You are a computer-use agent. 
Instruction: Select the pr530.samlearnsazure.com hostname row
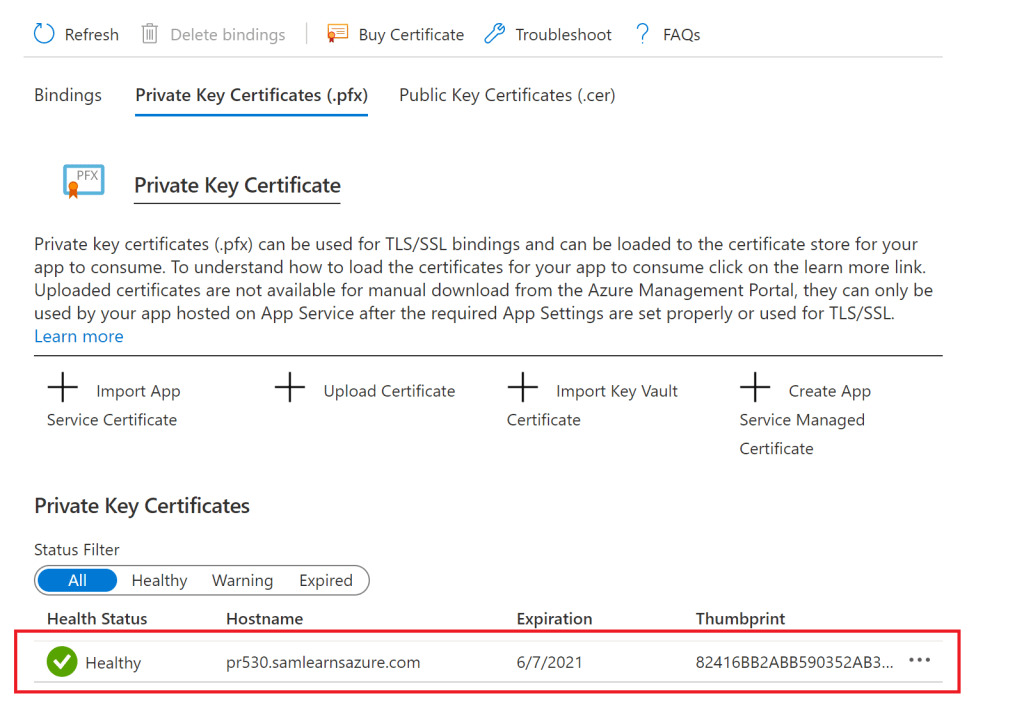323,662
